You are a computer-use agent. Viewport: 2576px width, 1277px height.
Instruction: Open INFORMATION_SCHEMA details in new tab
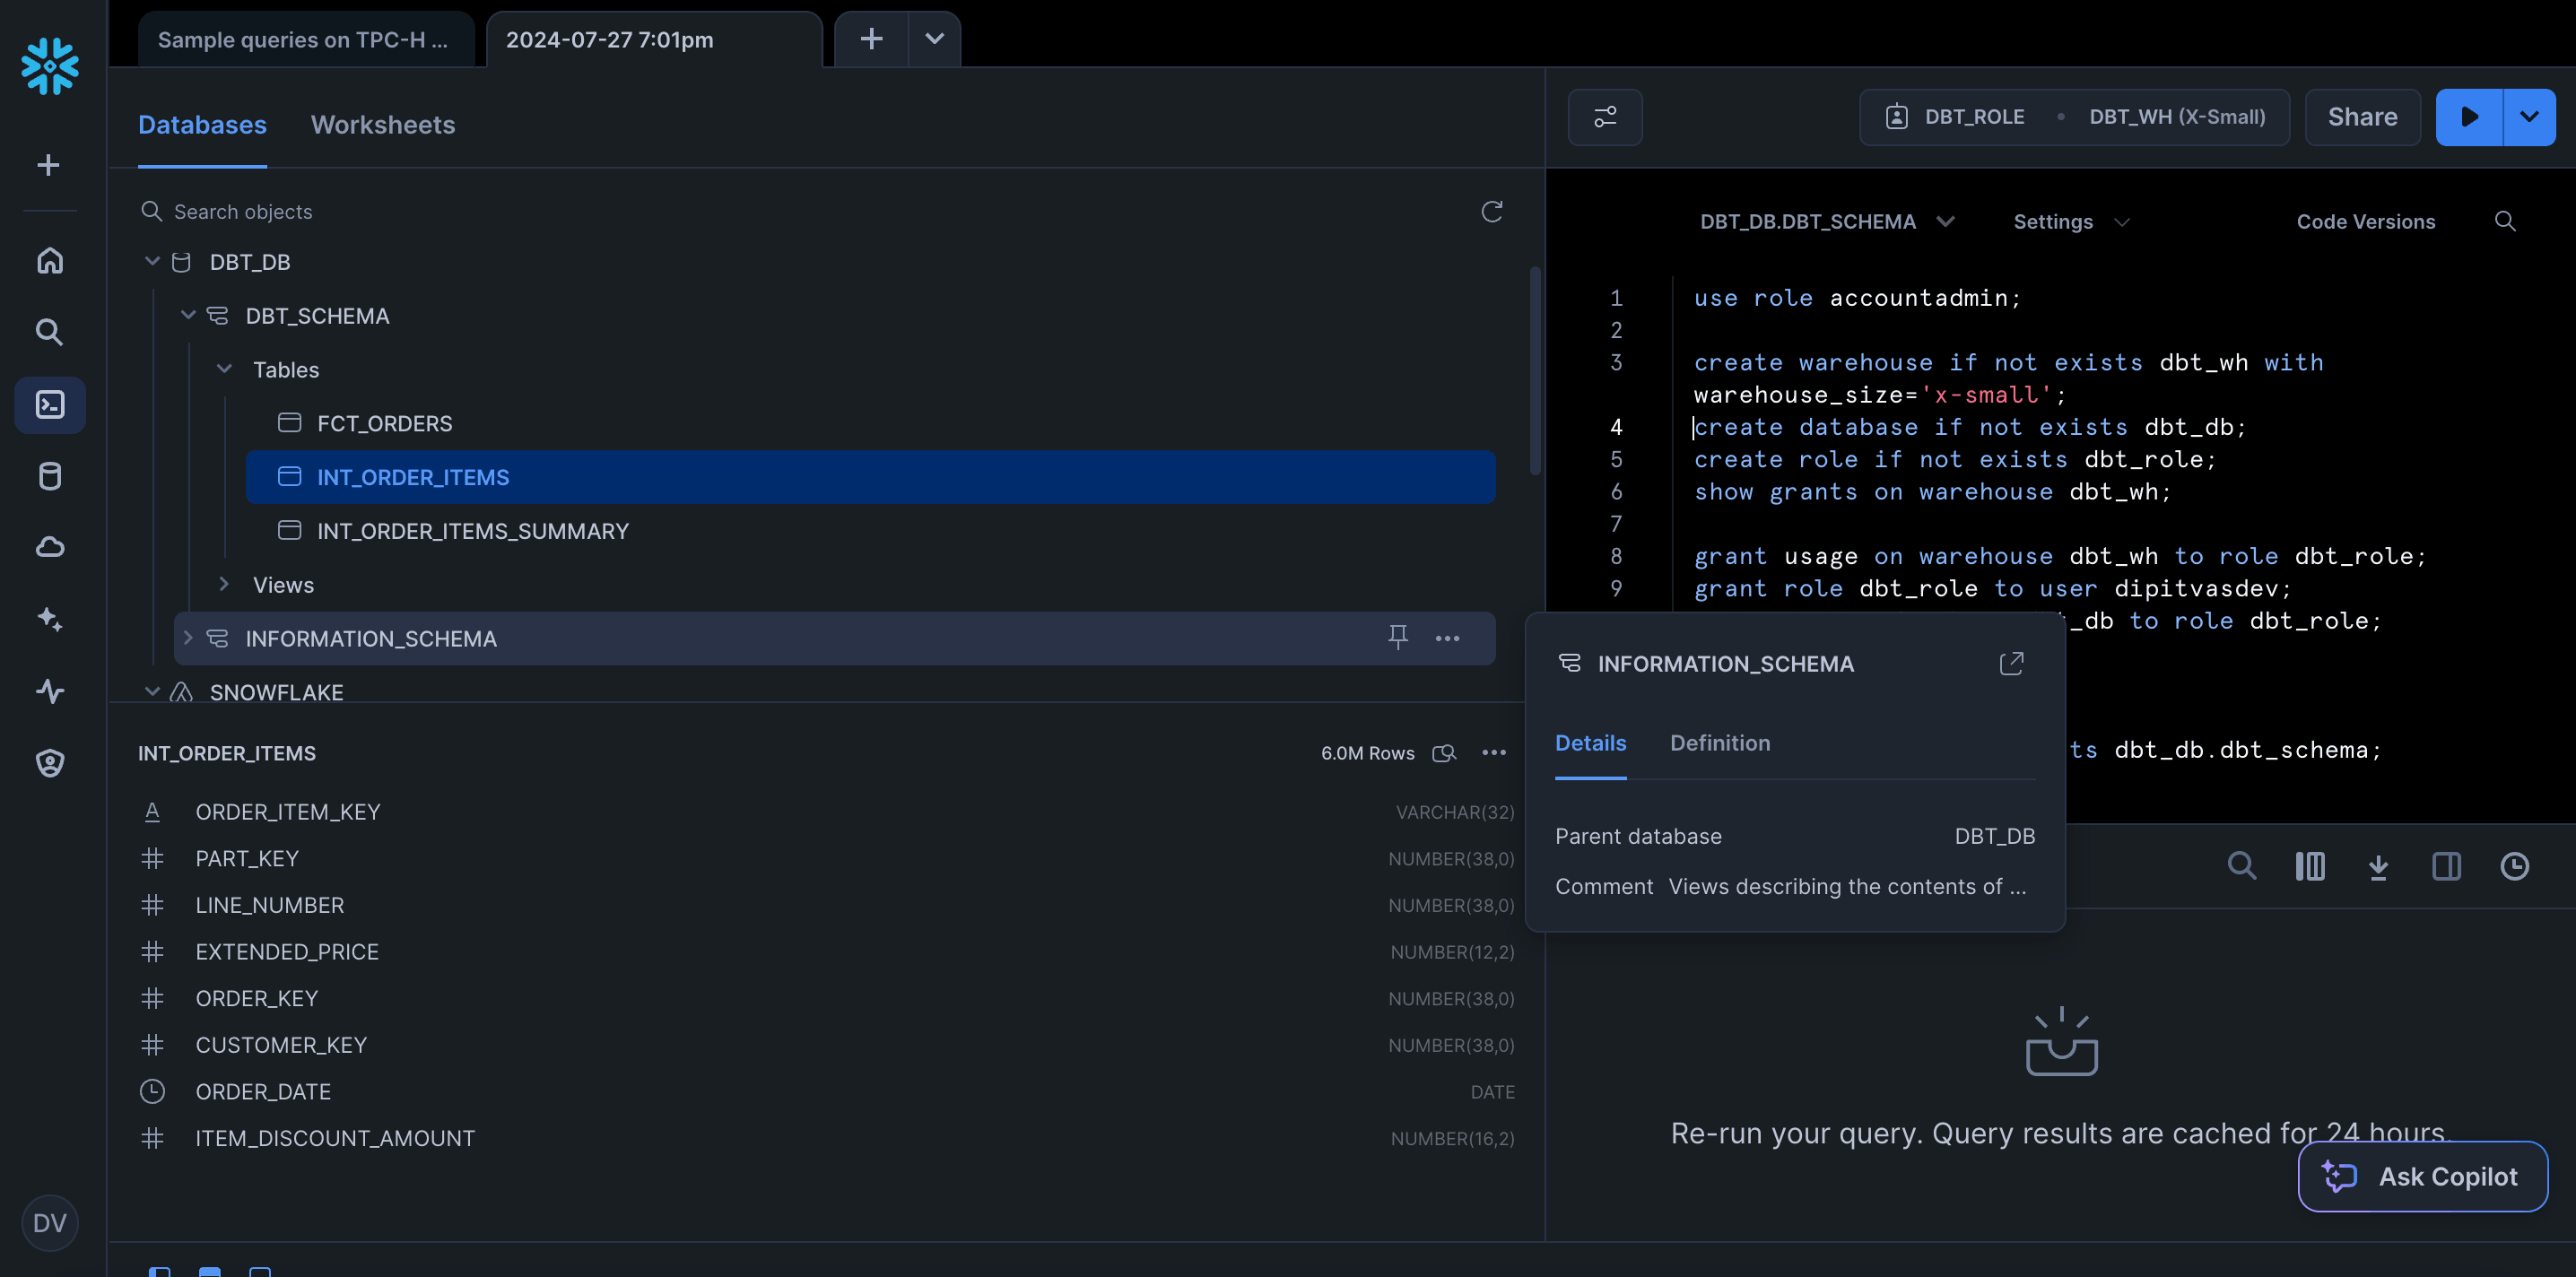coord(2012,663)
